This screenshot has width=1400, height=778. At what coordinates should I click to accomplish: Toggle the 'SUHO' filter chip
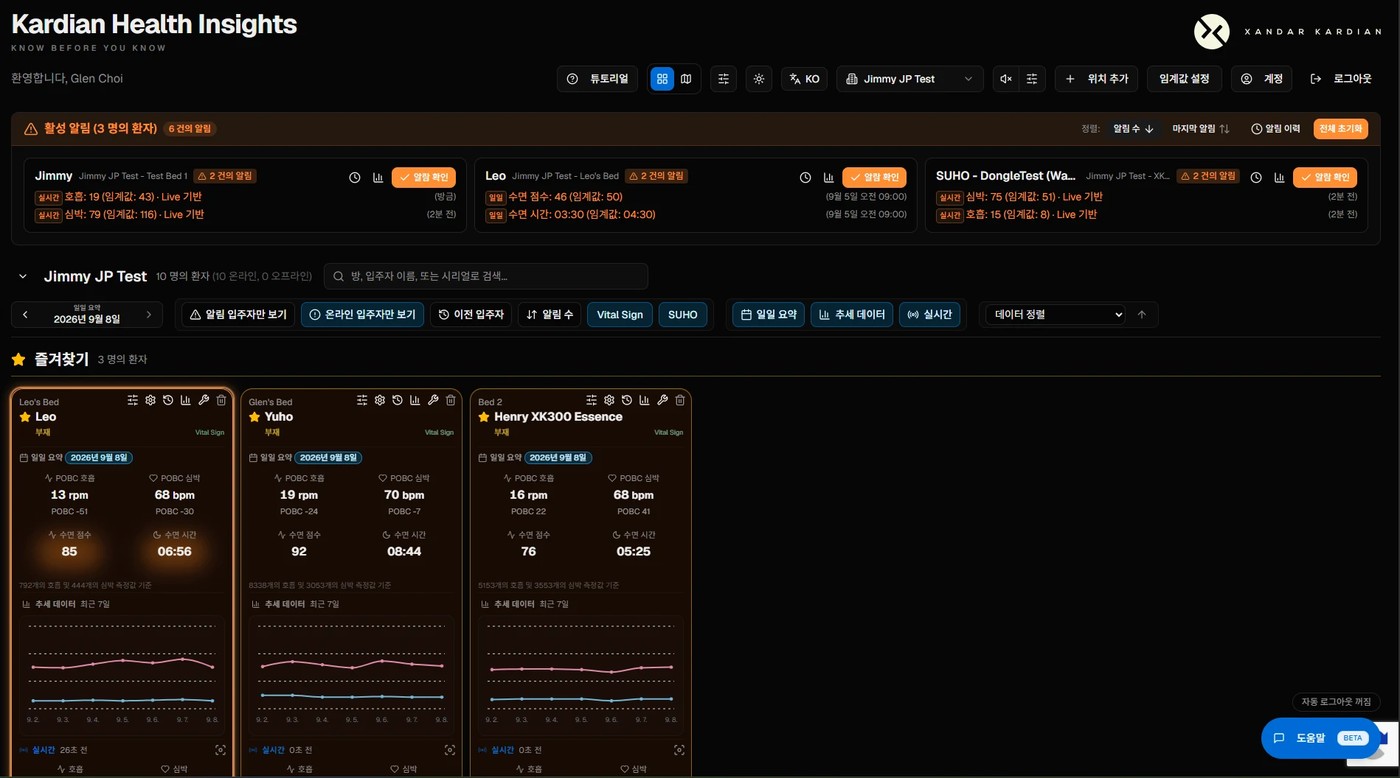coord(683,314)
